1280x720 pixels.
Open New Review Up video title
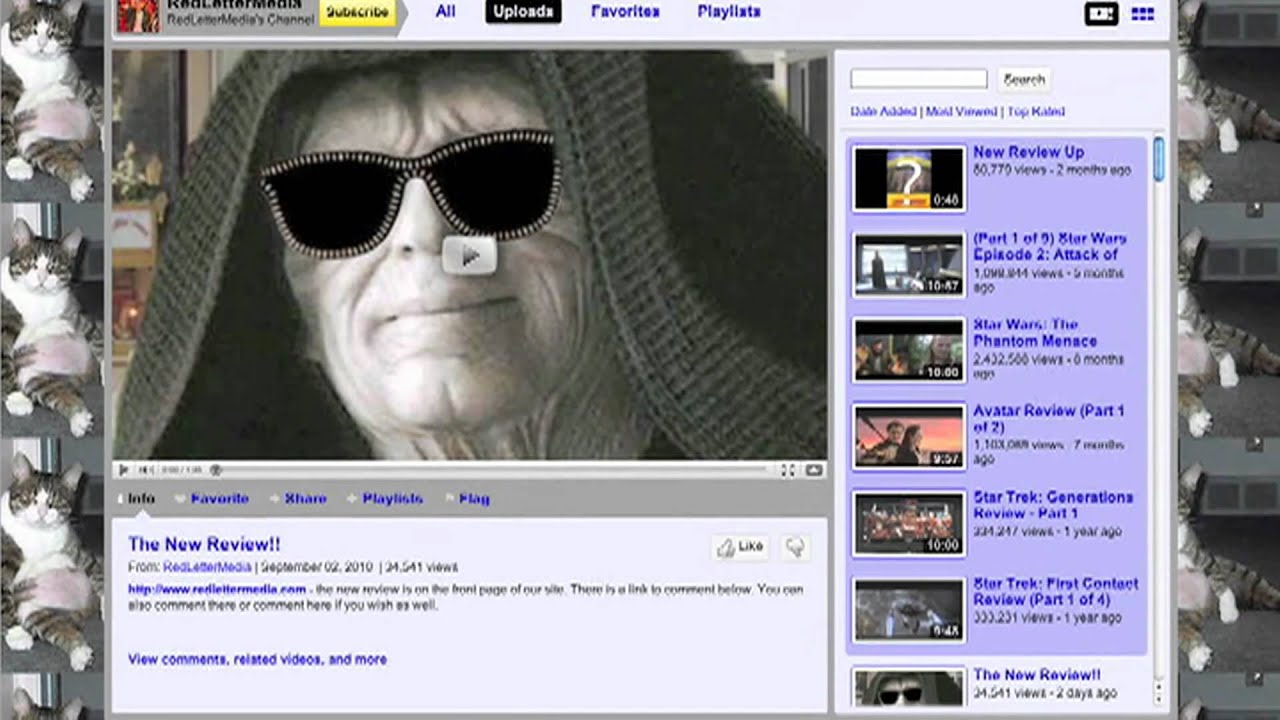click(x=1028, y=152)
